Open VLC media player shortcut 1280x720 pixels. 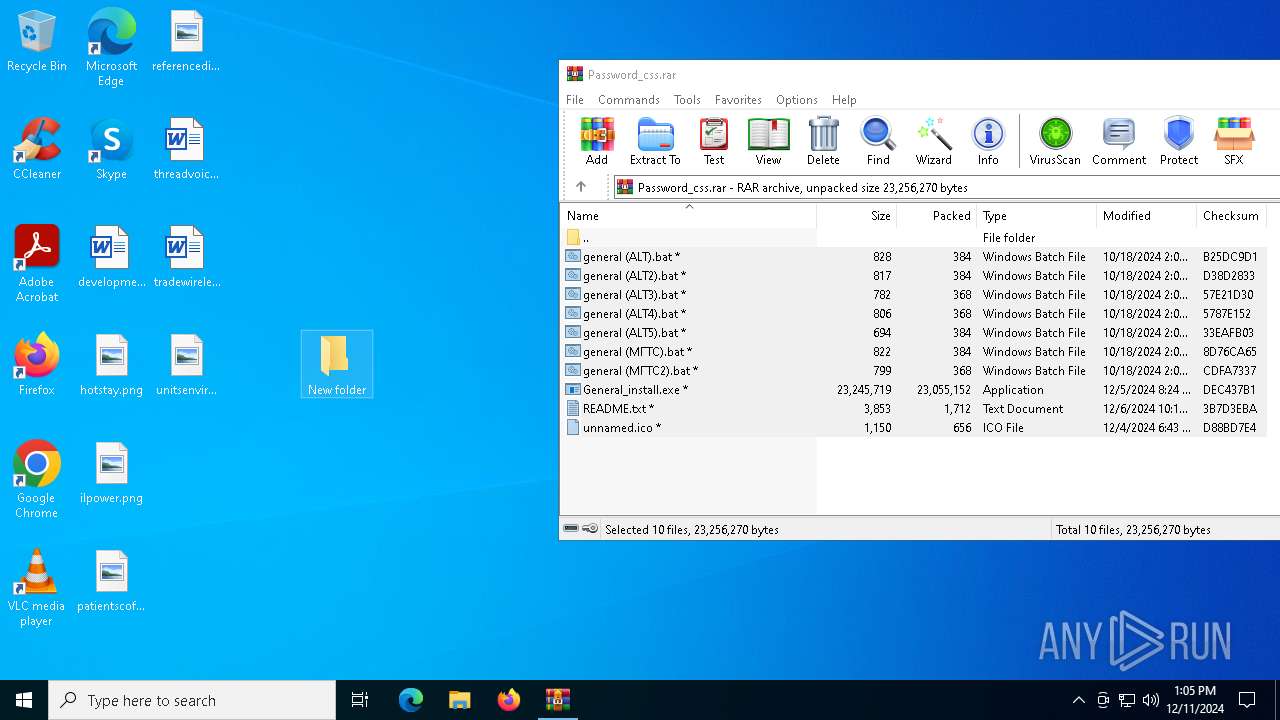(37, 588)
